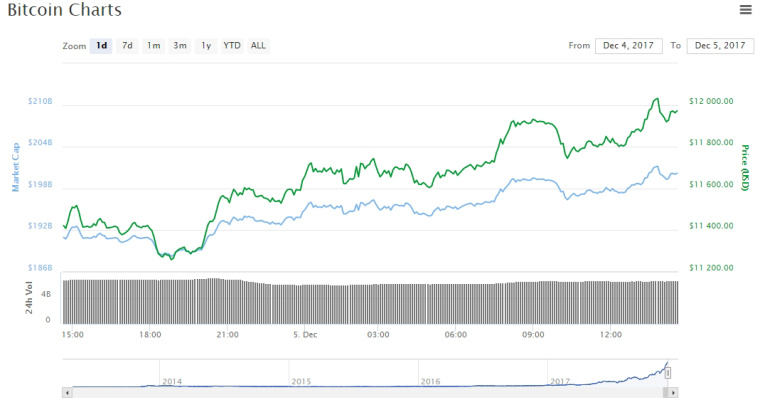Screen dimensions: 760x400
Task: Click the $186B market cap label
Action: point(40,268)
